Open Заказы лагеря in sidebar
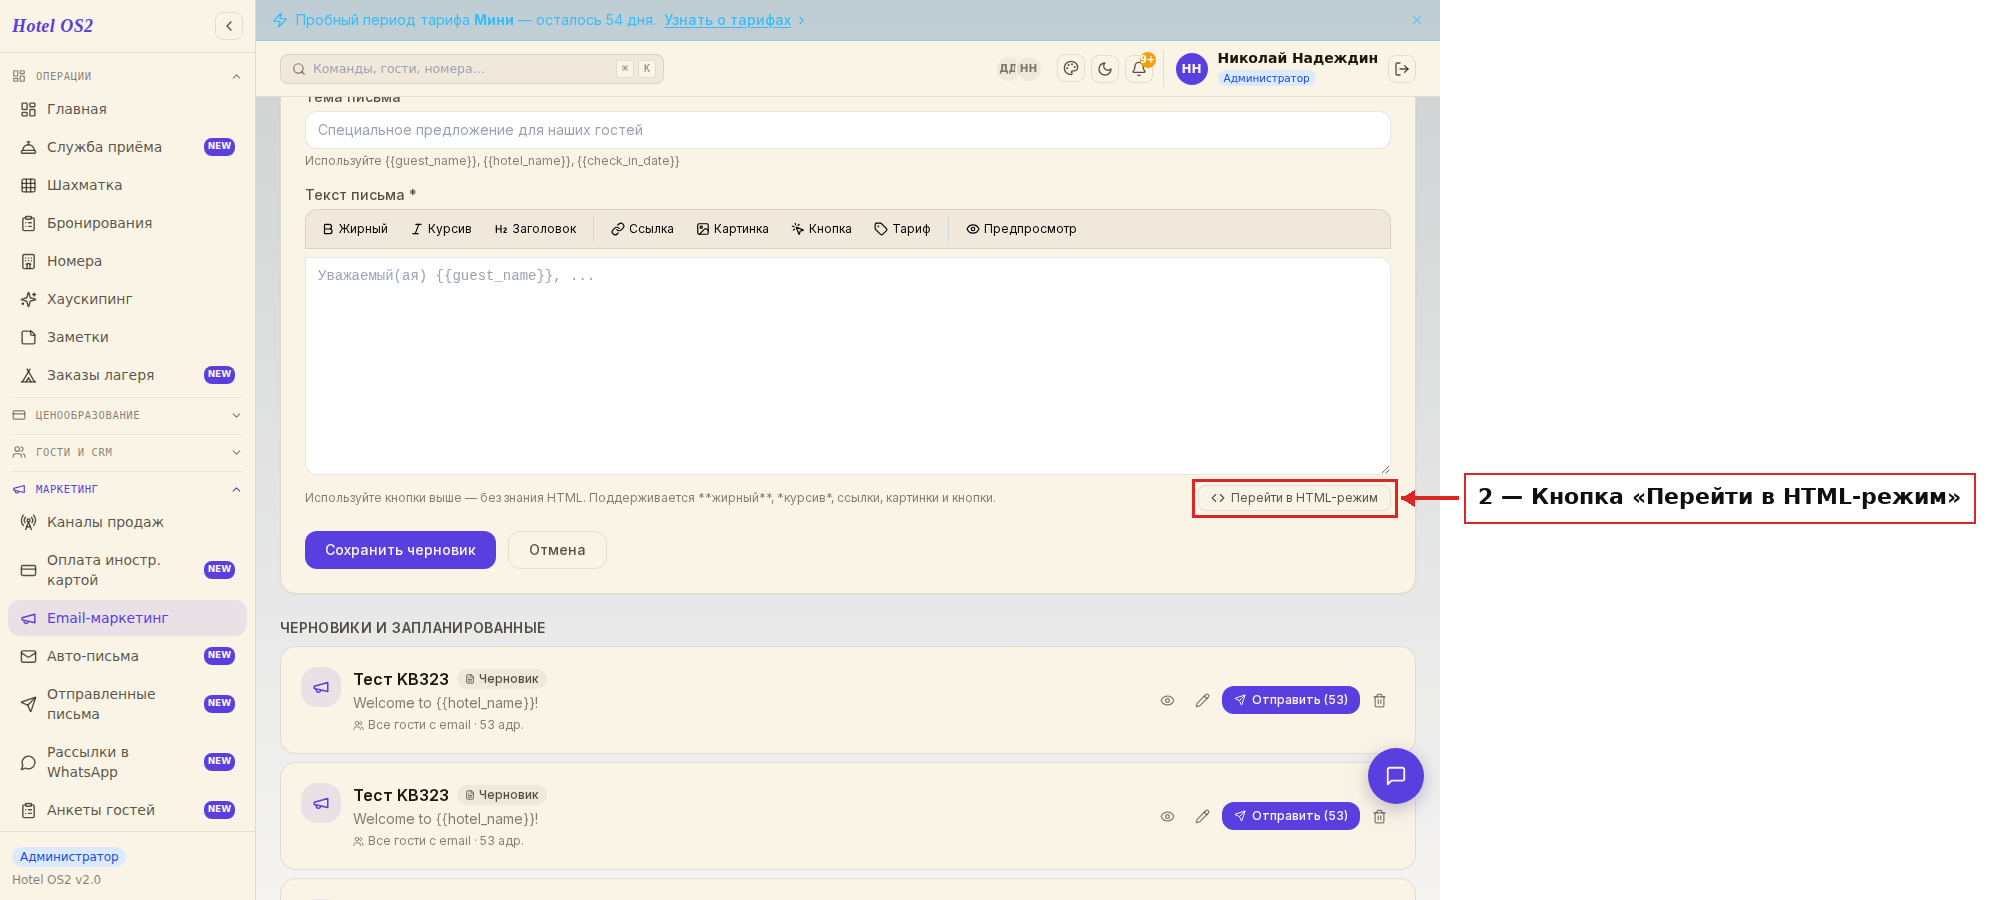Viewport: 1999px width, 900px height. (127, 375)
